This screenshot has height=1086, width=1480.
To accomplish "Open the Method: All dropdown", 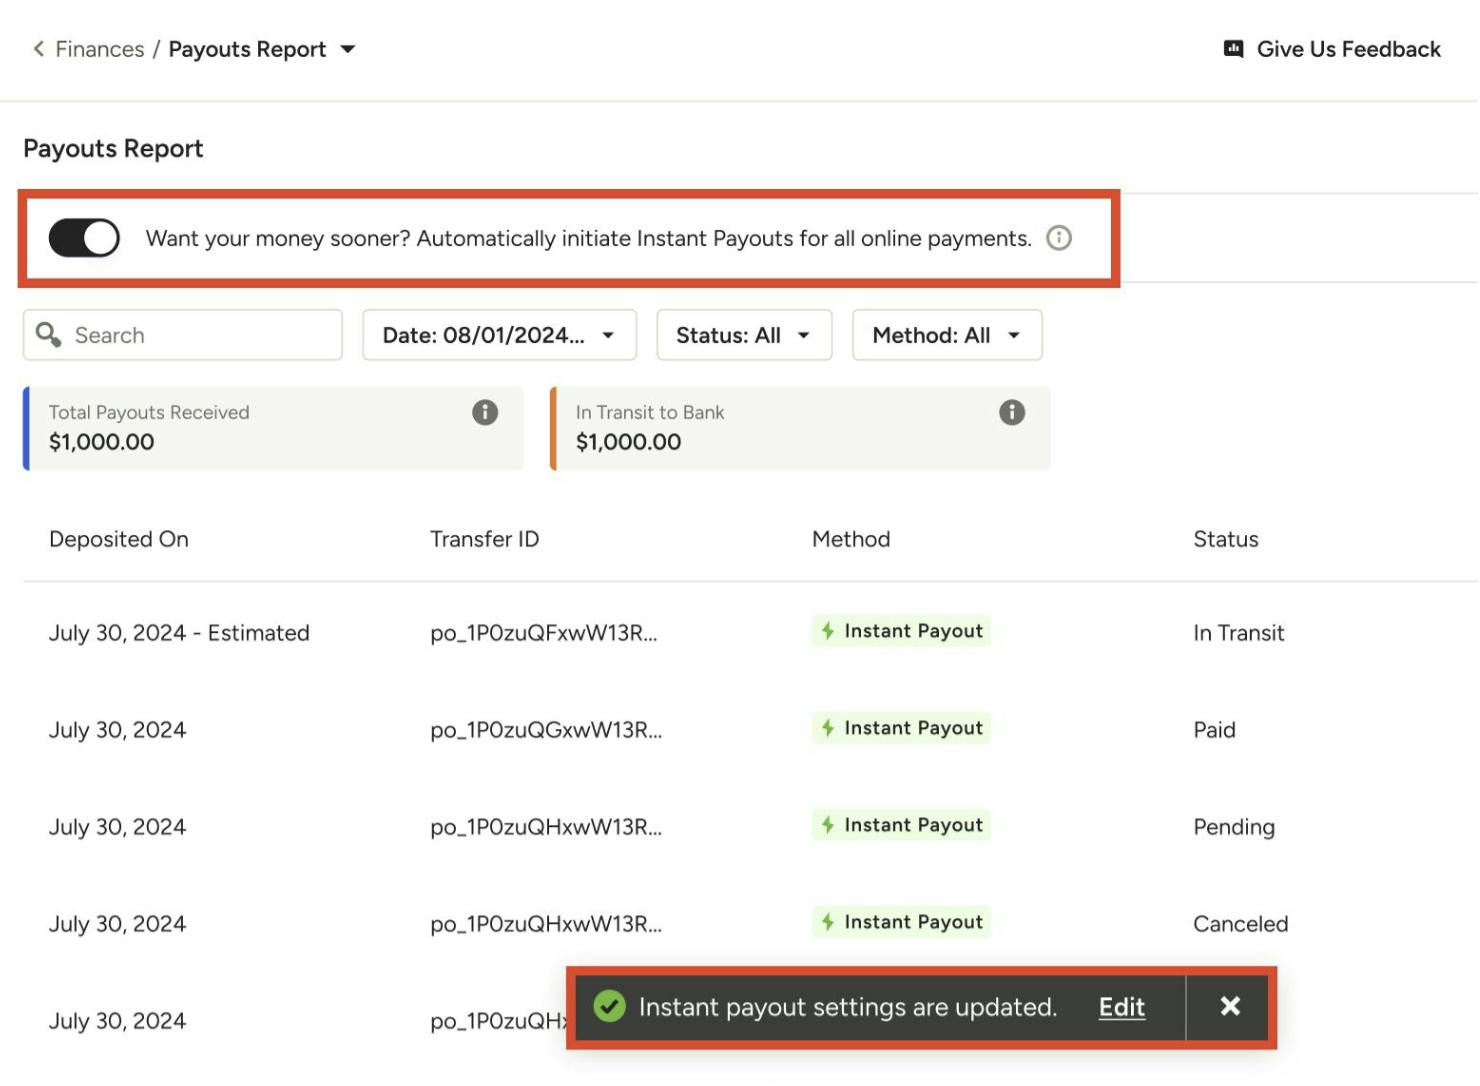I will click(x=946, y=335).
